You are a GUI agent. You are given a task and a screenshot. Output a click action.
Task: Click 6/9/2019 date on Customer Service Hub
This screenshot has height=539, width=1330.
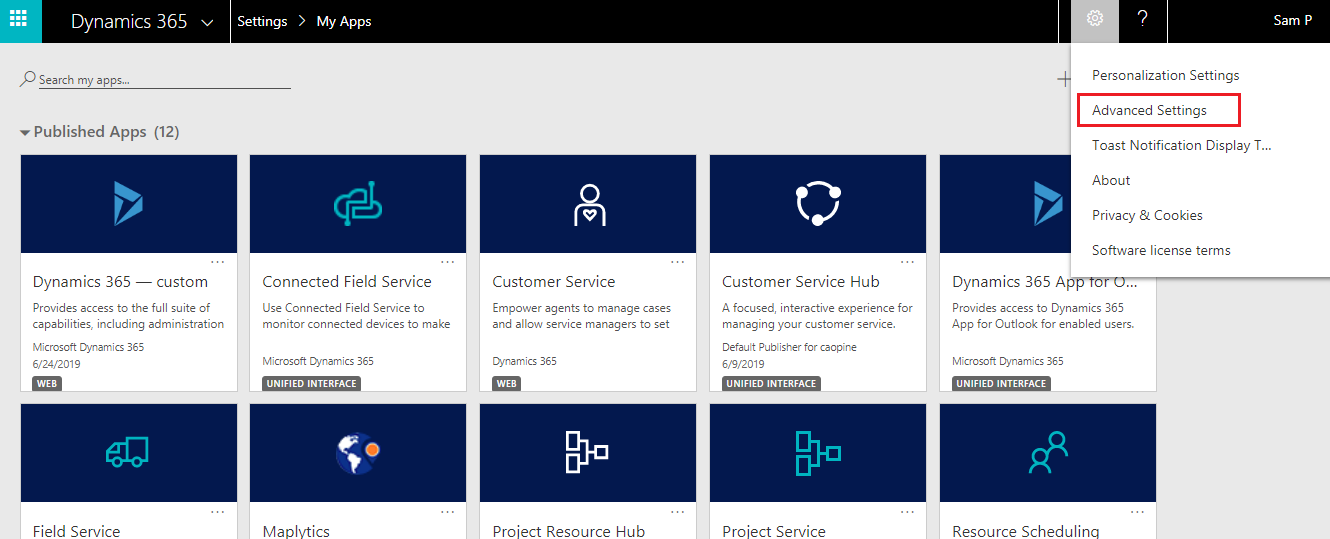coord(743,364)
